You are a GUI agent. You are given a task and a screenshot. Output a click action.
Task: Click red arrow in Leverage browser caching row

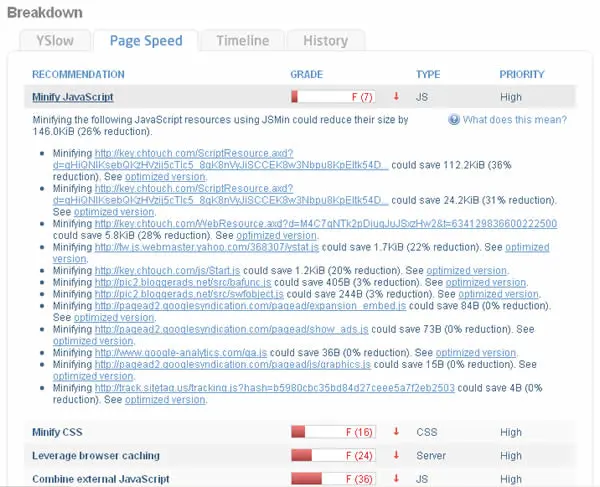[396, 455]
